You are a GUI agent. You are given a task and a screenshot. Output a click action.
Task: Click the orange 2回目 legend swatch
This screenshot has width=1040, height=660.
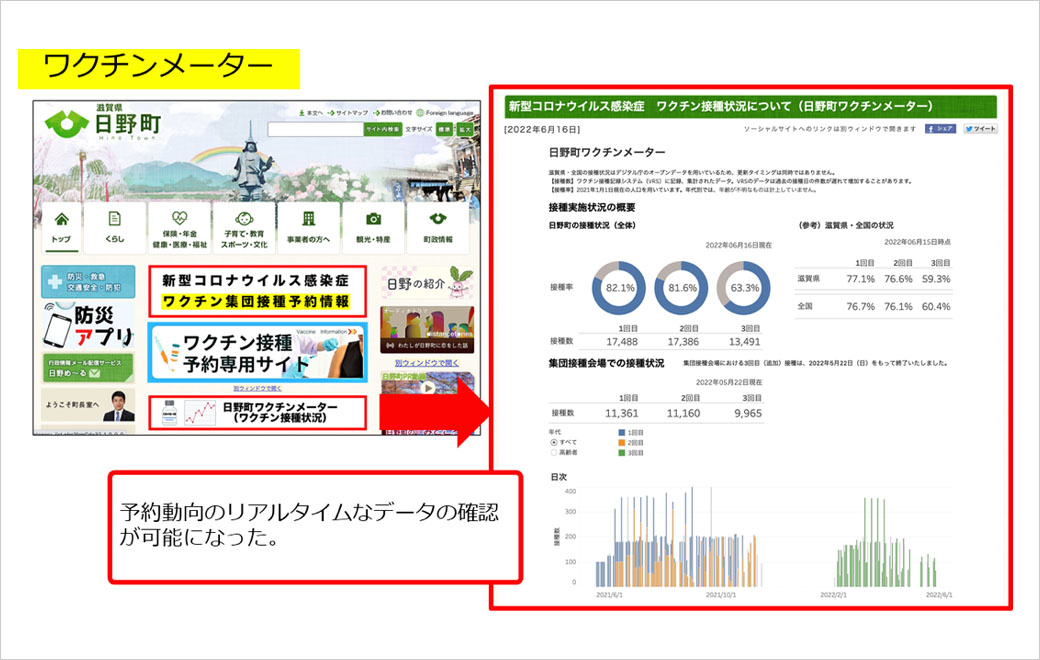[621, 442]
